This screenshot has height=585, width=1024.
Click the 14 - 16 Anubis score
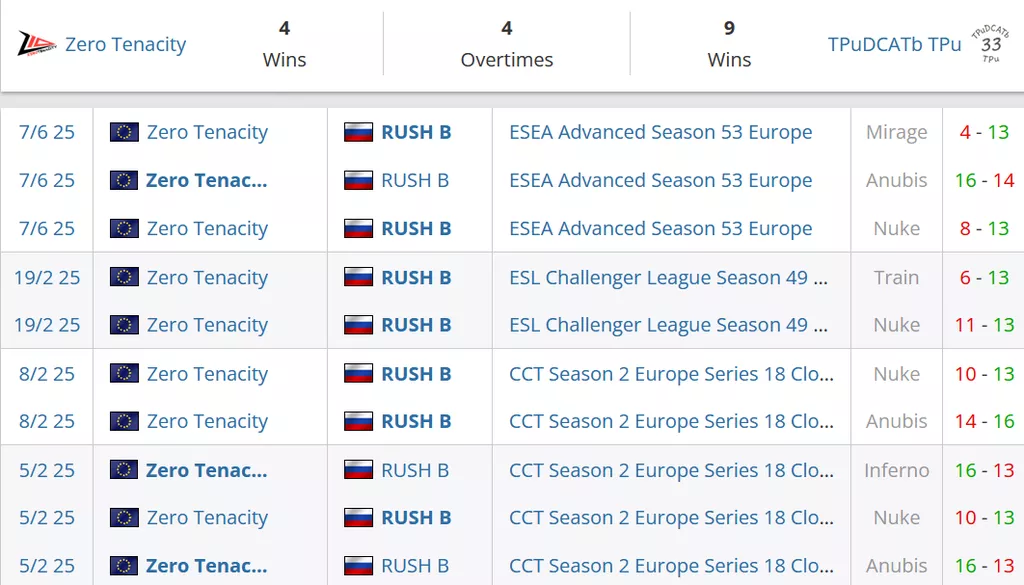pos(984,421)
